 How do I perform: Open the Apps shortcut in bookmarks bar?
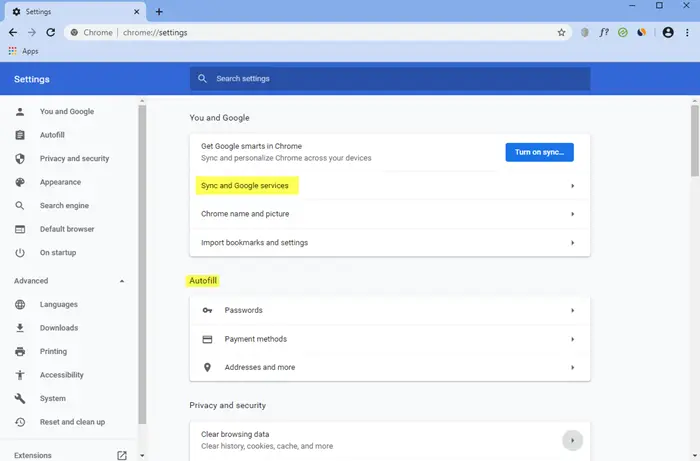pos(23,51)
